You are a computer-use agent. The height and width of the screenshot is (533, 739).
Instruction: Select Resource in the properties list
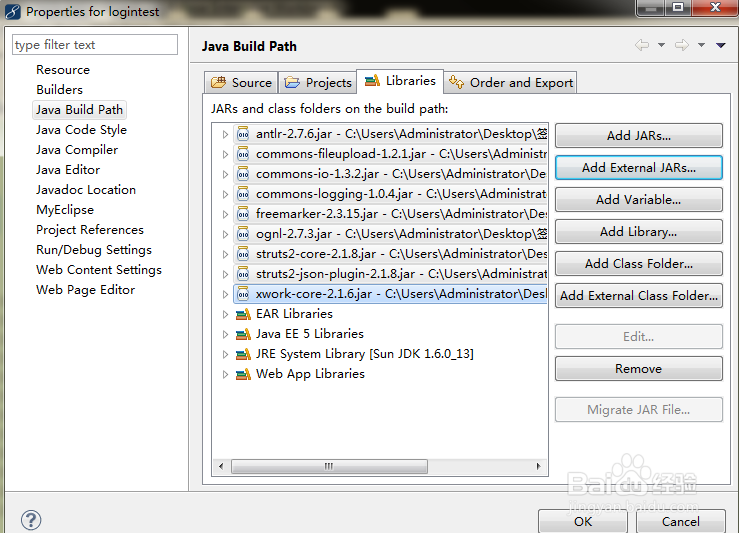pos(63,70)
